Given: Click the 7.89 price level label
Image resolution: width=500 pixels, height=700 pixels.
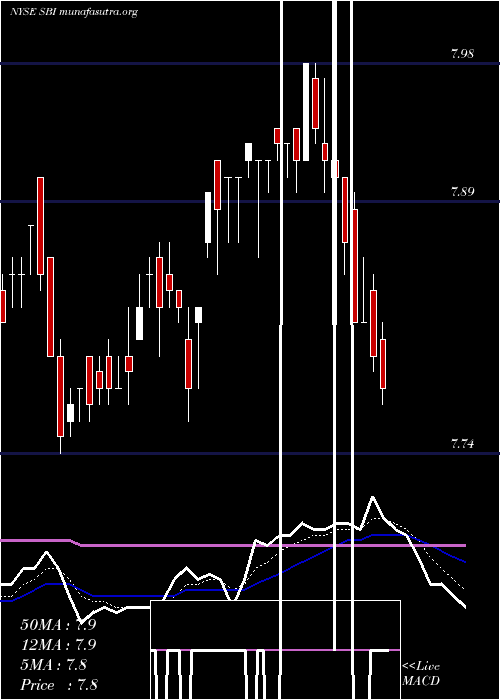Looking at the screenshot, I should click(x=462, y=192).
